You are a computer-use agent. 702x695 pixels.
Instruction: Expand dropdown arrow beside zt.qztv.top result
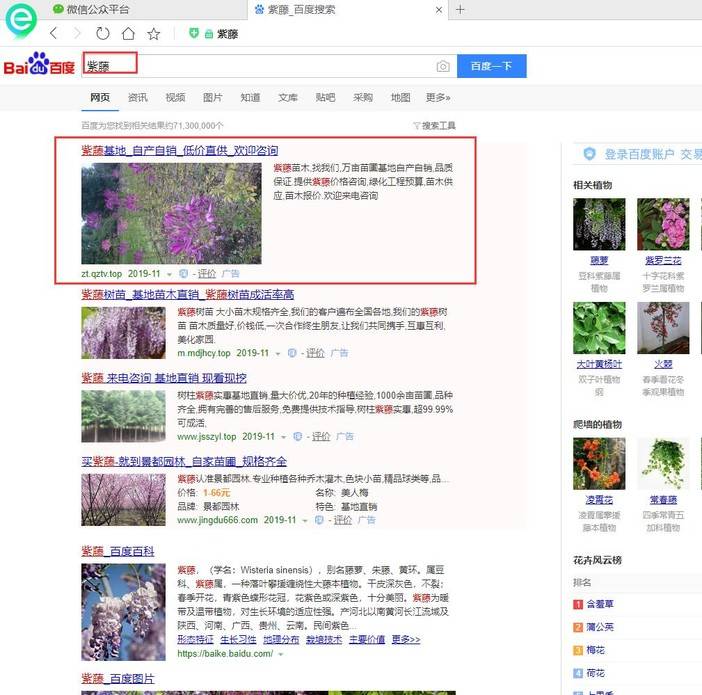pos(169,274)
